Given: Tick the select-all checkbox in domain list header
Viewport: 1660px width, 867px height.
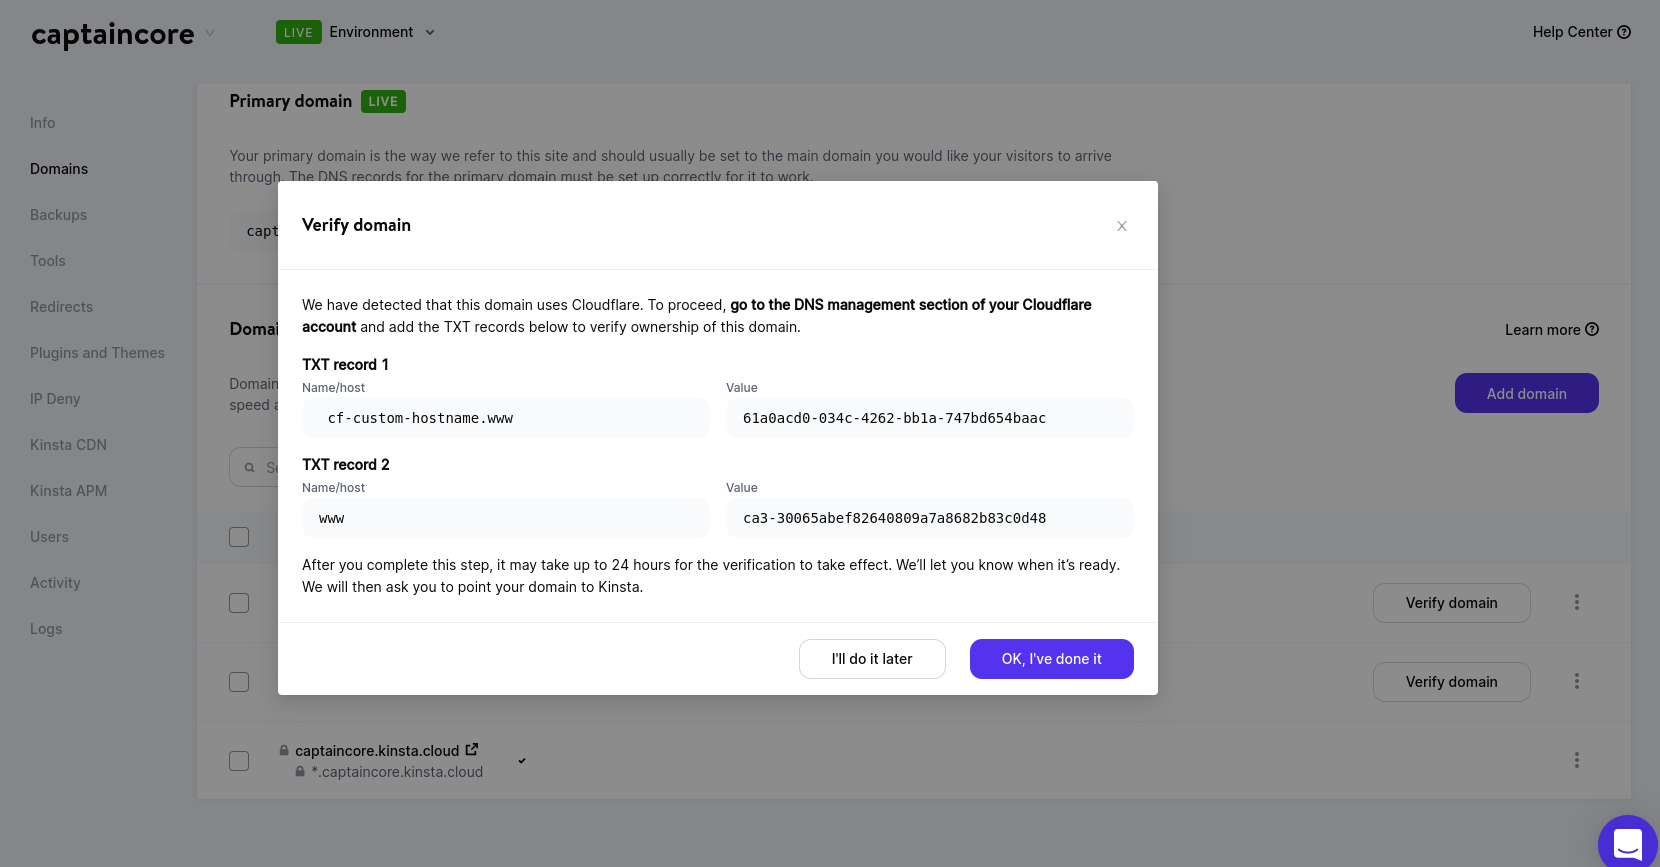Looking at the screenshot, I should coord(239,537).
